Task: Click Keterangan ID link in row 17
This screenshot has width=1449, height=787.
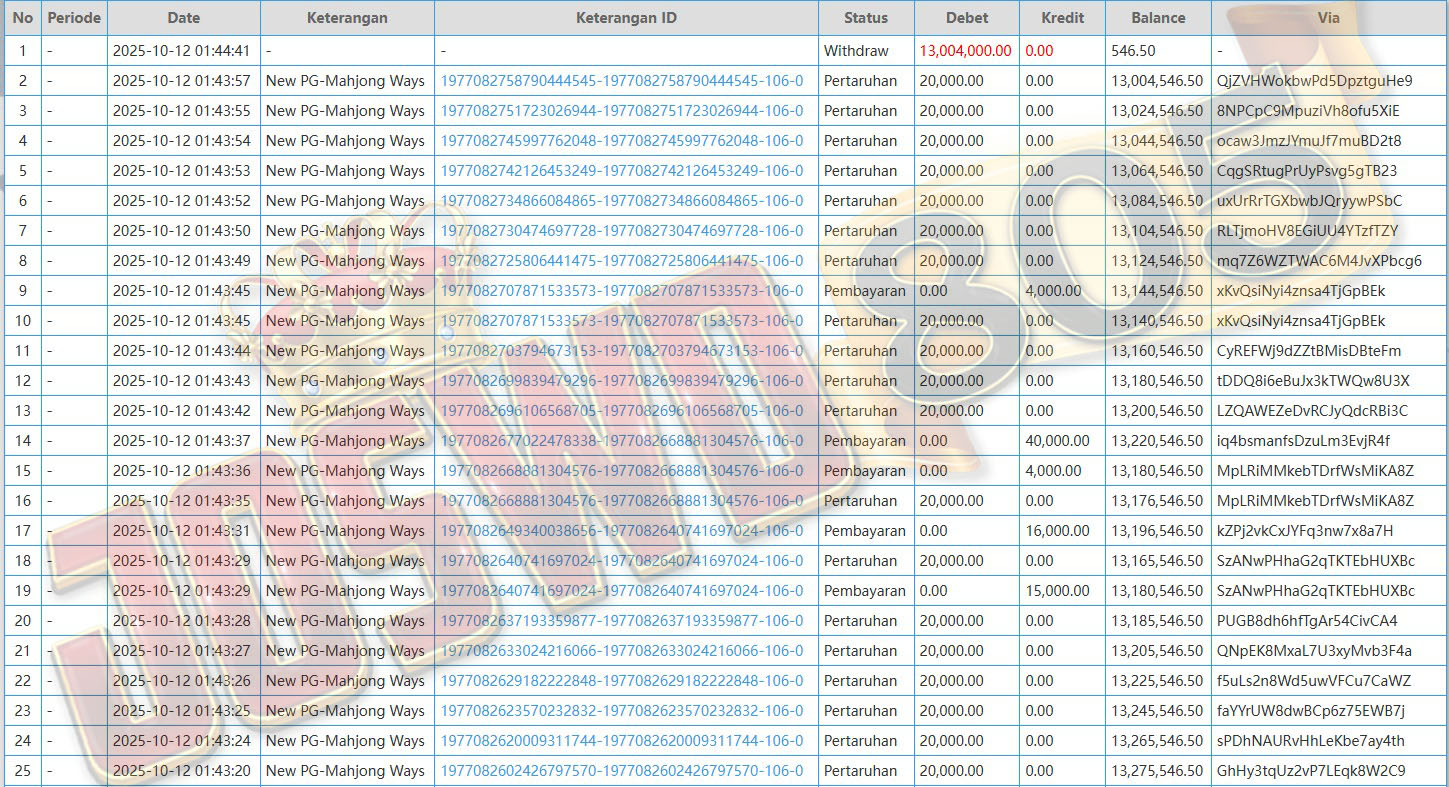Action: tap(621, 531)
